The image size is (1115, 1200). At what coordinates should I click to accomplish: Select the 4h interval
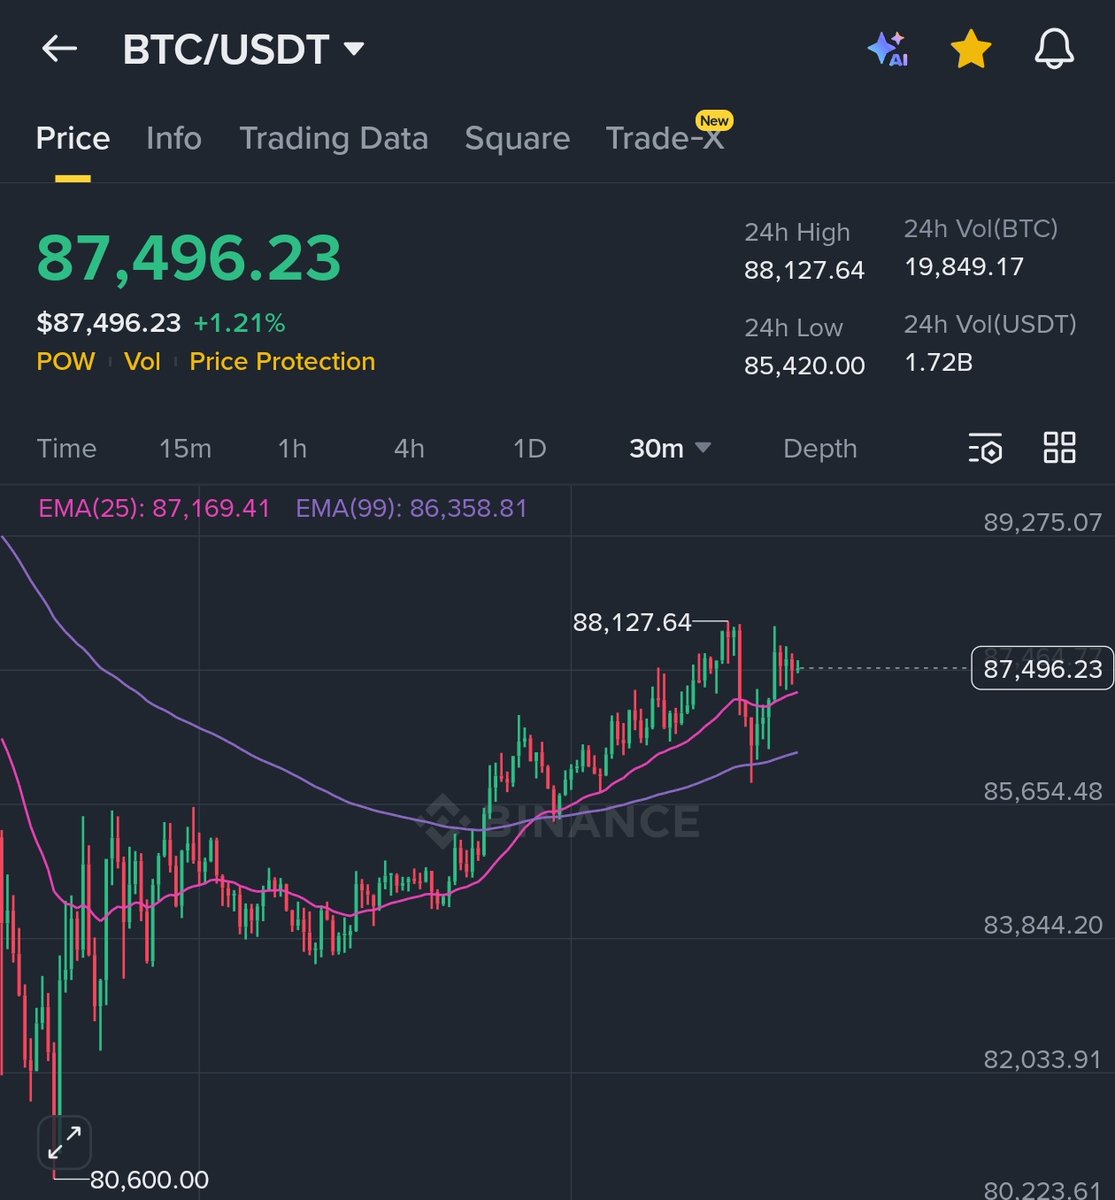pos(409,448)
